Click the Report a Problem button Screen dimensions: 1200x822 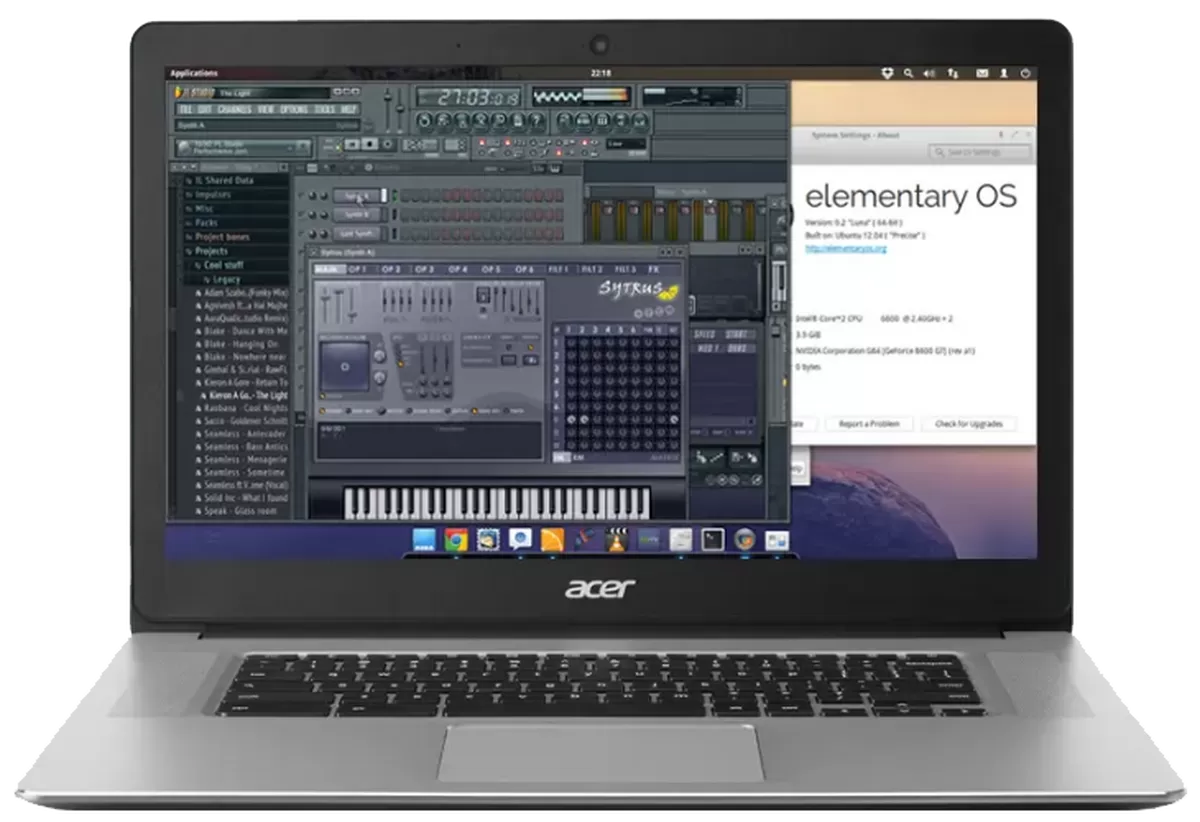(869, 424)
